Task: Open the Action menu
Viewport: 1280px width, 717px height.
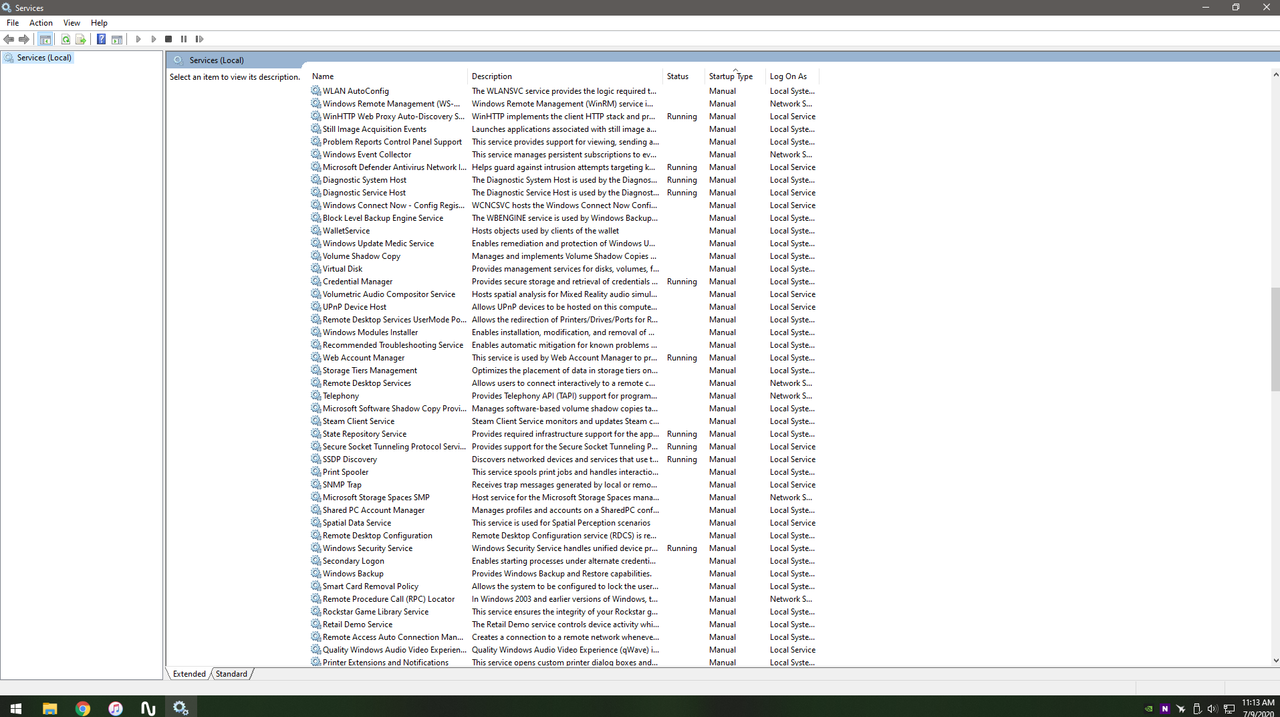Action: point(41,22)
